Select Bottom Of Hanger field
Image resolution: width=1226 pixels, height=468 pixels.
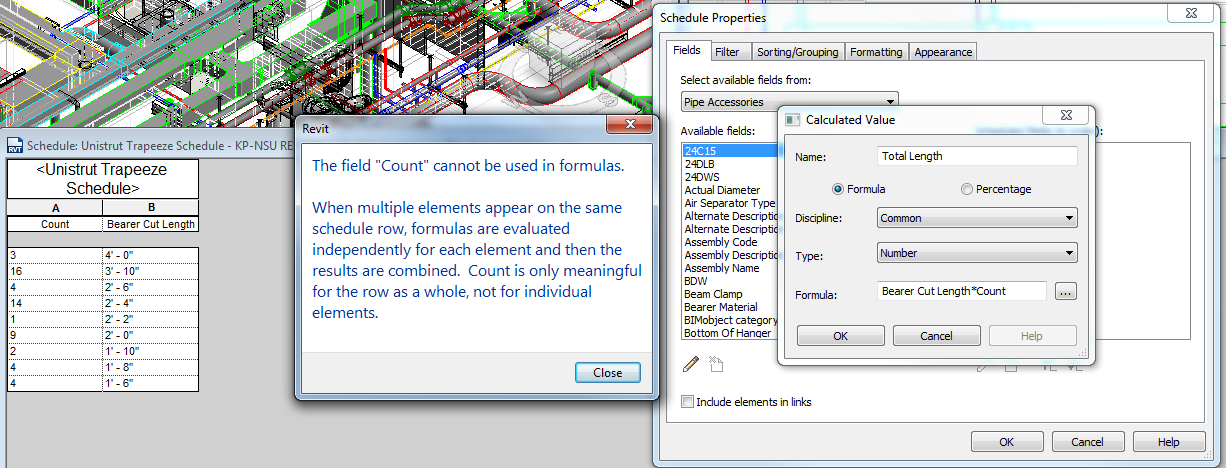730,333
